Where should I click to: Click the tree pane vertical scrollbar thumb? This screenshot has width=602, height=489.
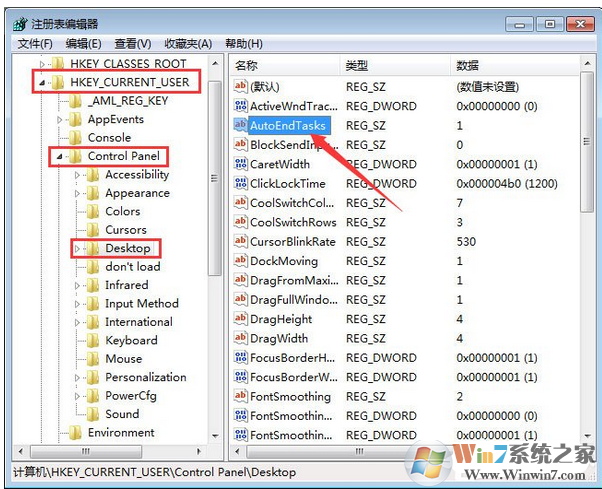click(x=215, y=178)
